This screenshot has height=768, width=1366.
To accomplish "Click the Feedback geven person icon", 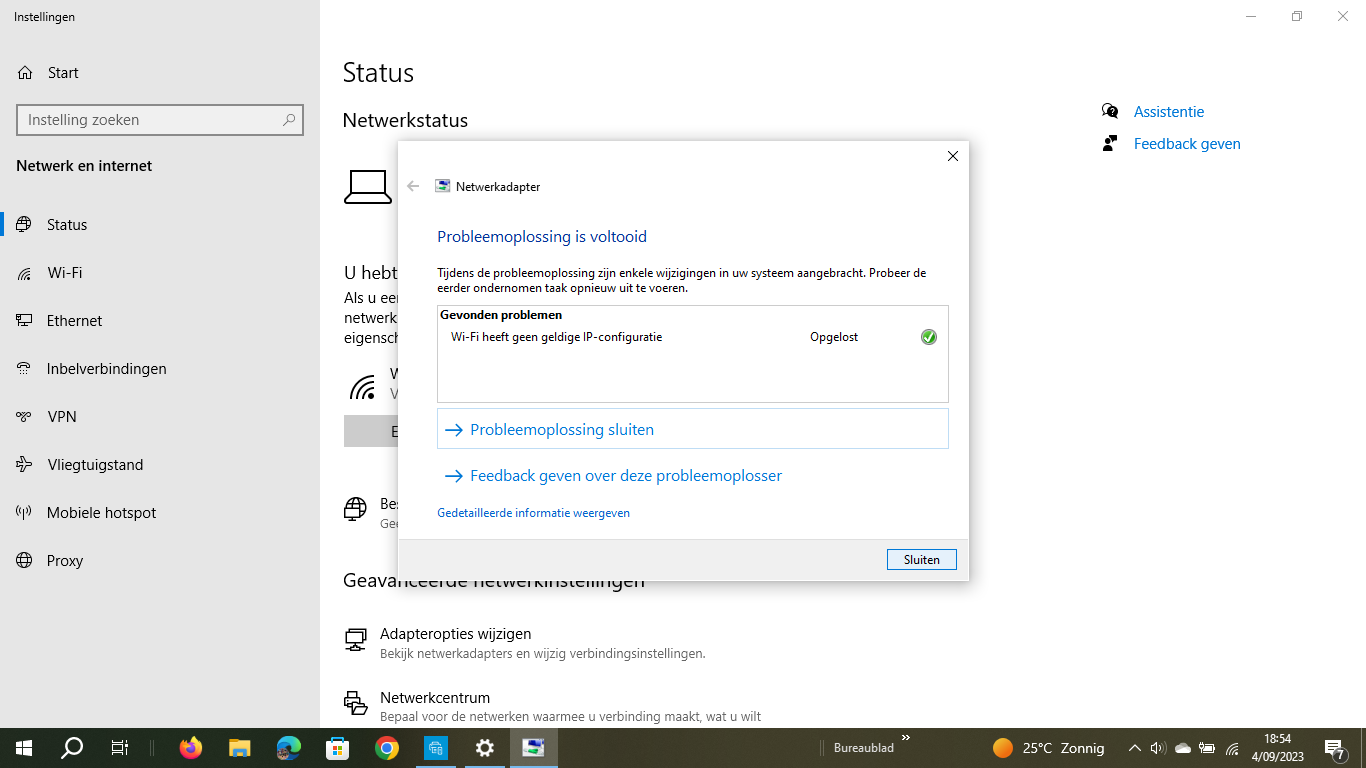I will tap(1110, 143).
